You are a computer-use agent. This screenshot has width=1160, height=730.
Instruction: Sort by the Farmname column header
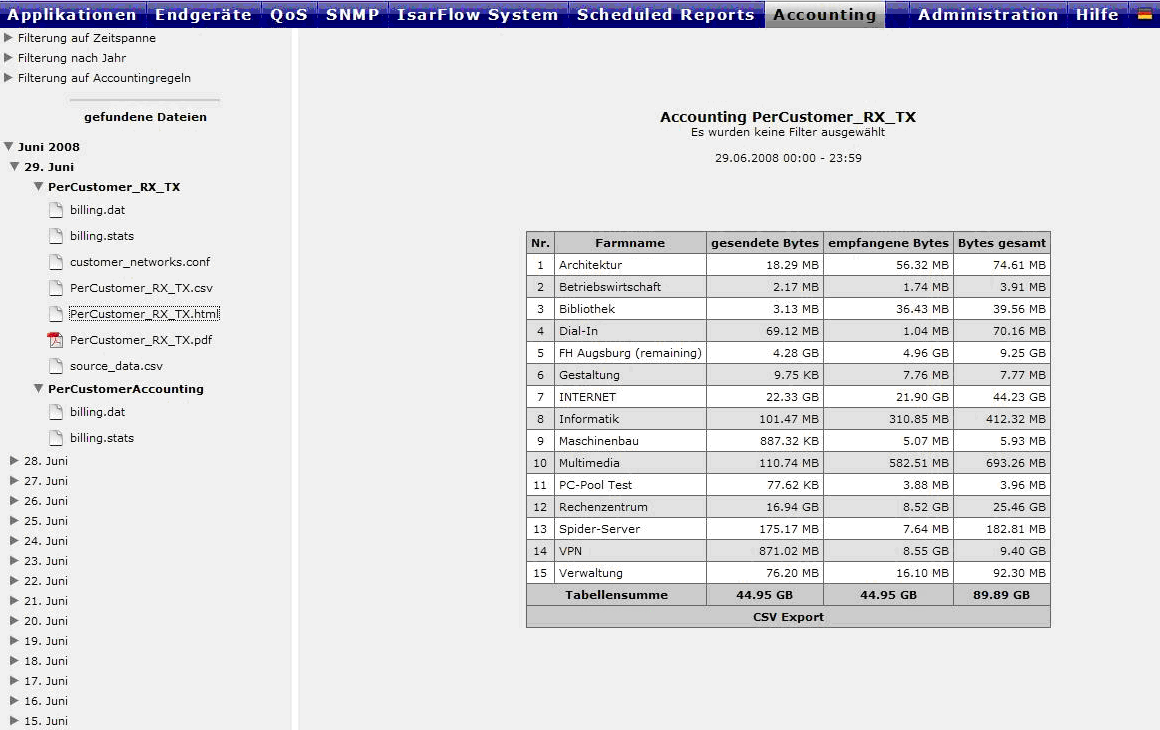pyautogui.click(x=630, y=243)
